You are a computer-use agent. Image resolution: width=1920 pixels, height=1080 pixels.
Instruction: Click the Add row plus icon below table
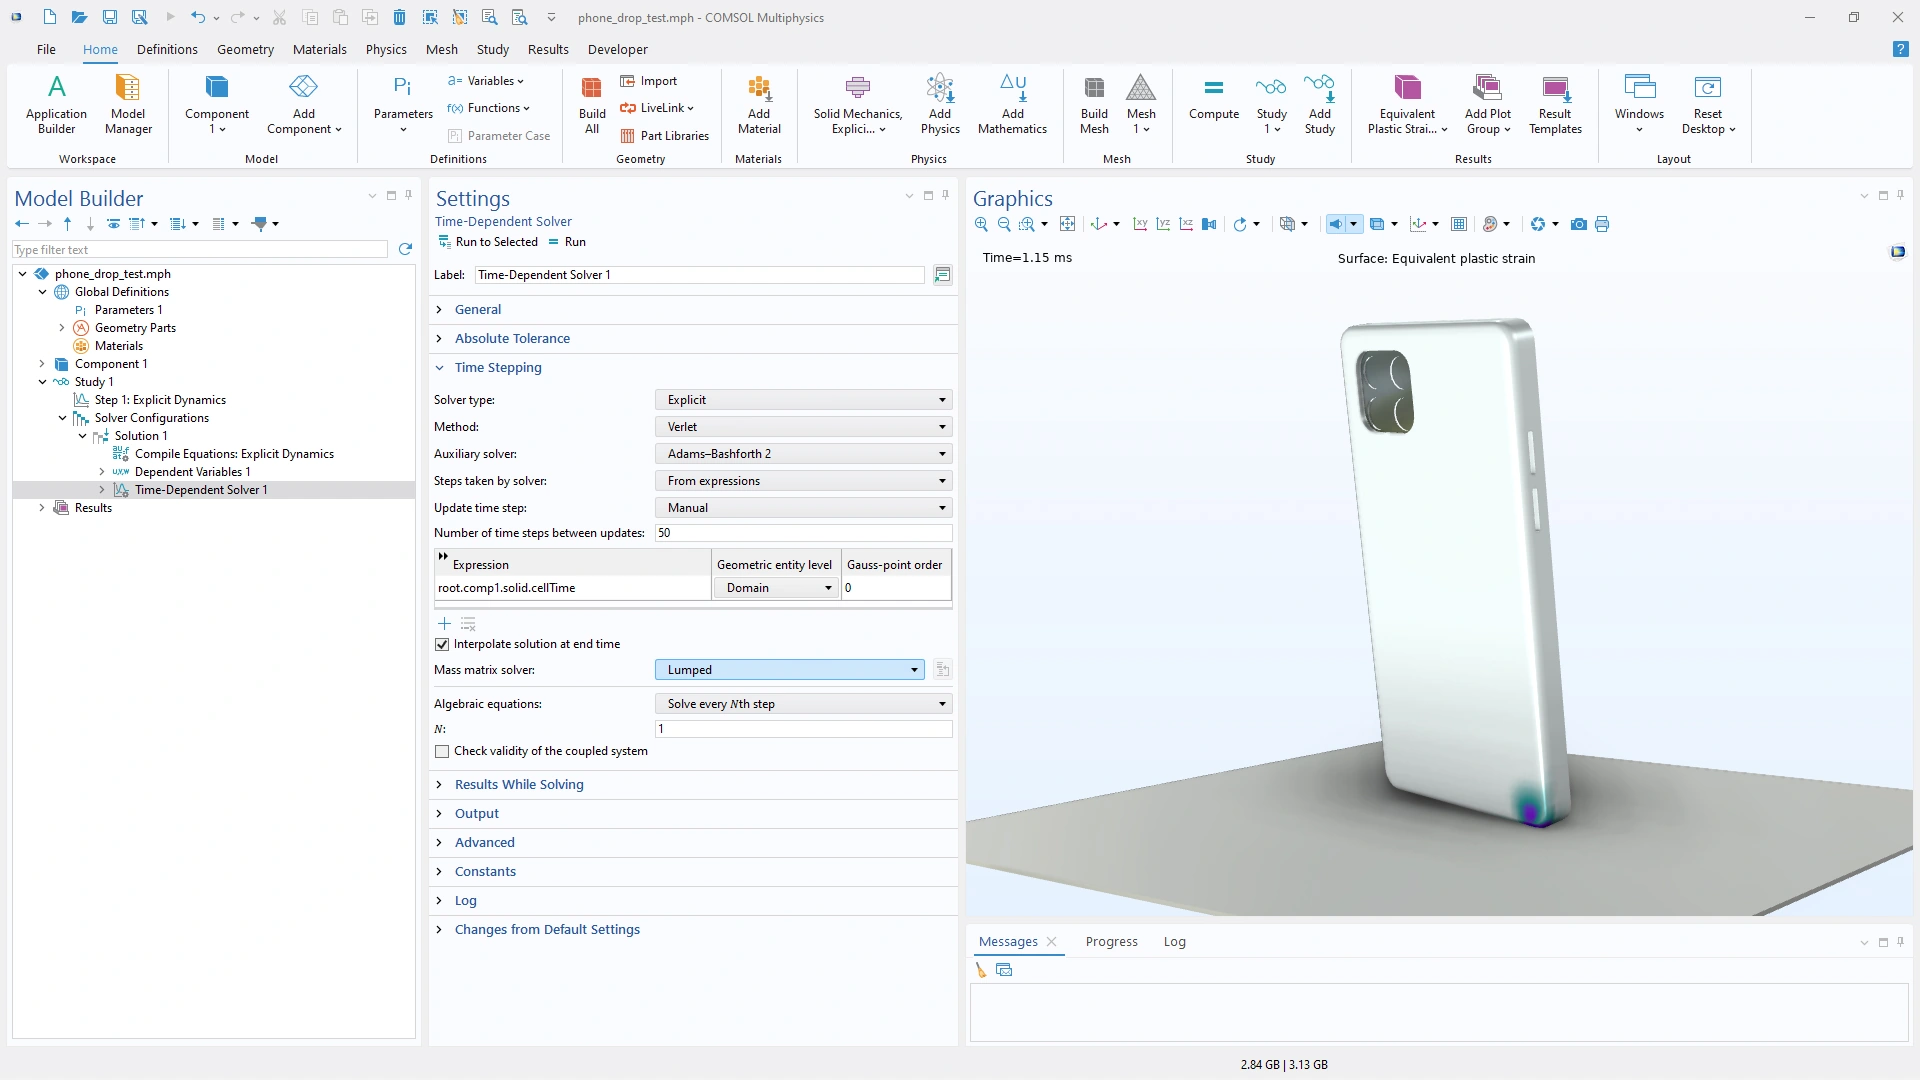coord(445,623)
